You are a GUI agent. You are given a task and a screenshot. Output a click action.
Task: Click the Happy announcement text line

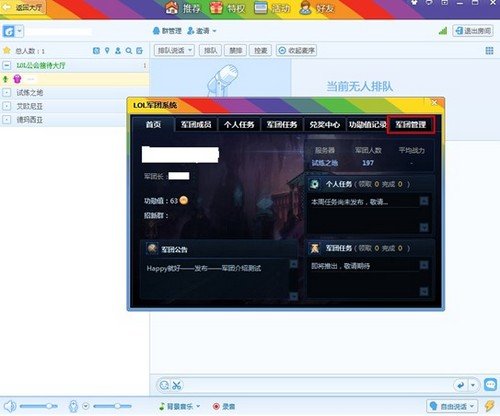(204, 268)
